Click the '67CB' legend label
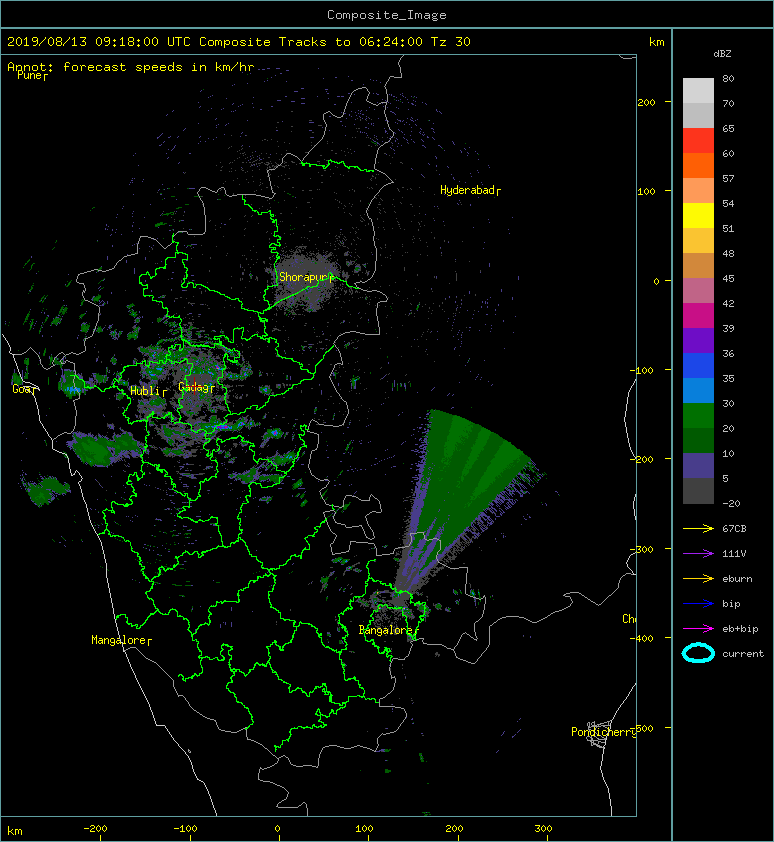The height and width of the screenshot is (842, 774). click(x=734, y=529)
